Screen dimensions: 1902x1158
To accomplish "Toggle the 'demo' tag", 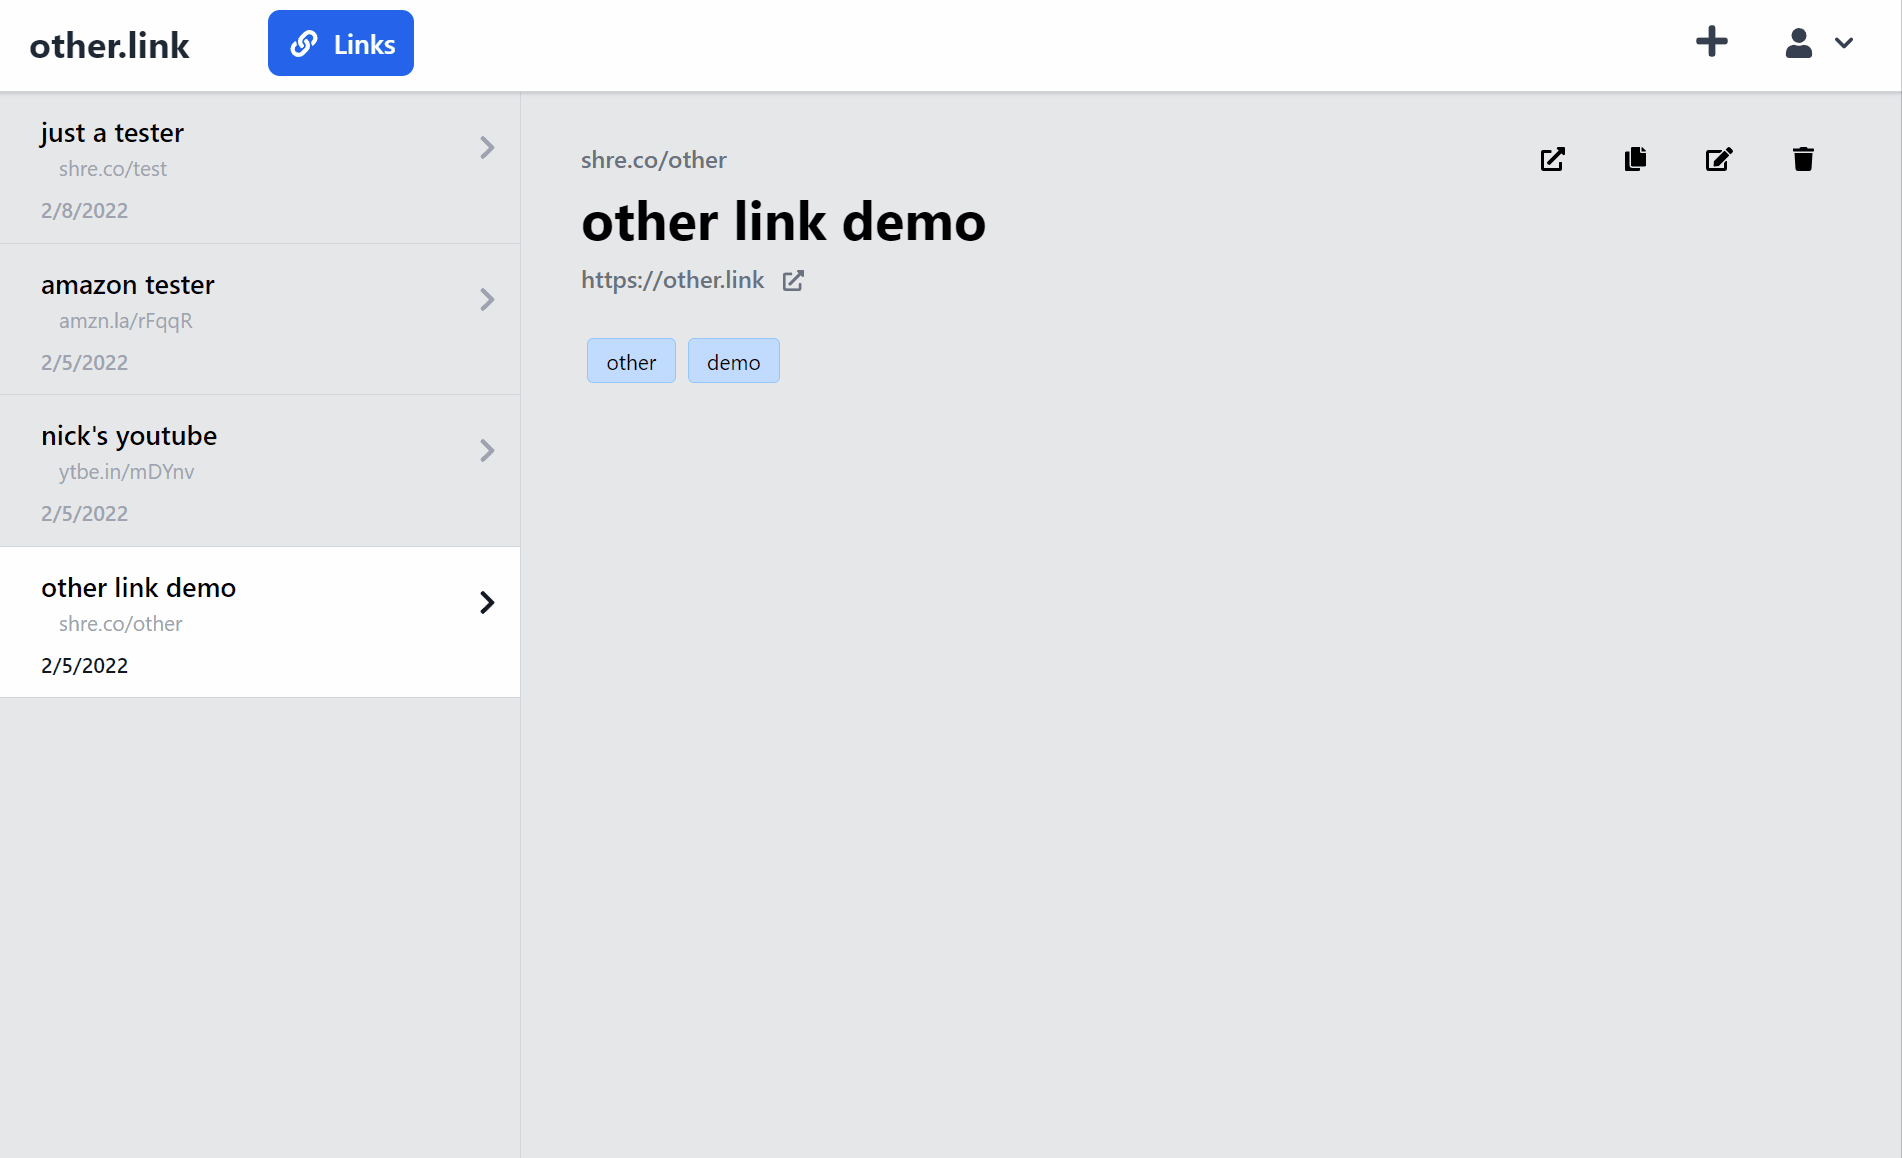I will point(733,361).
